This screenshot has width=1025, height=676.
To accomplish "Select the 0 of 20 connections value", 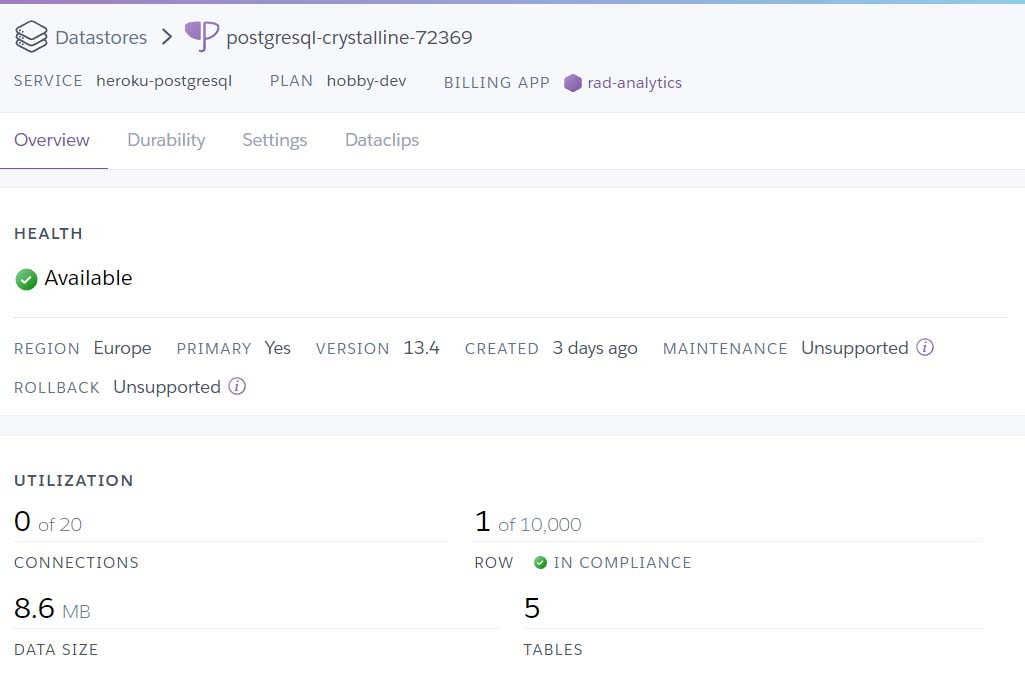I will coord(48,522).
